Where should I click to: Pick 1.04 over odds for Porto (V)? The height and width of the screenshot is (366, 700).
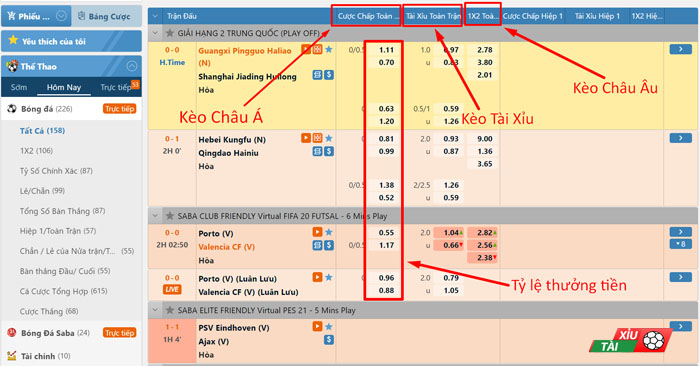[452, 233]
